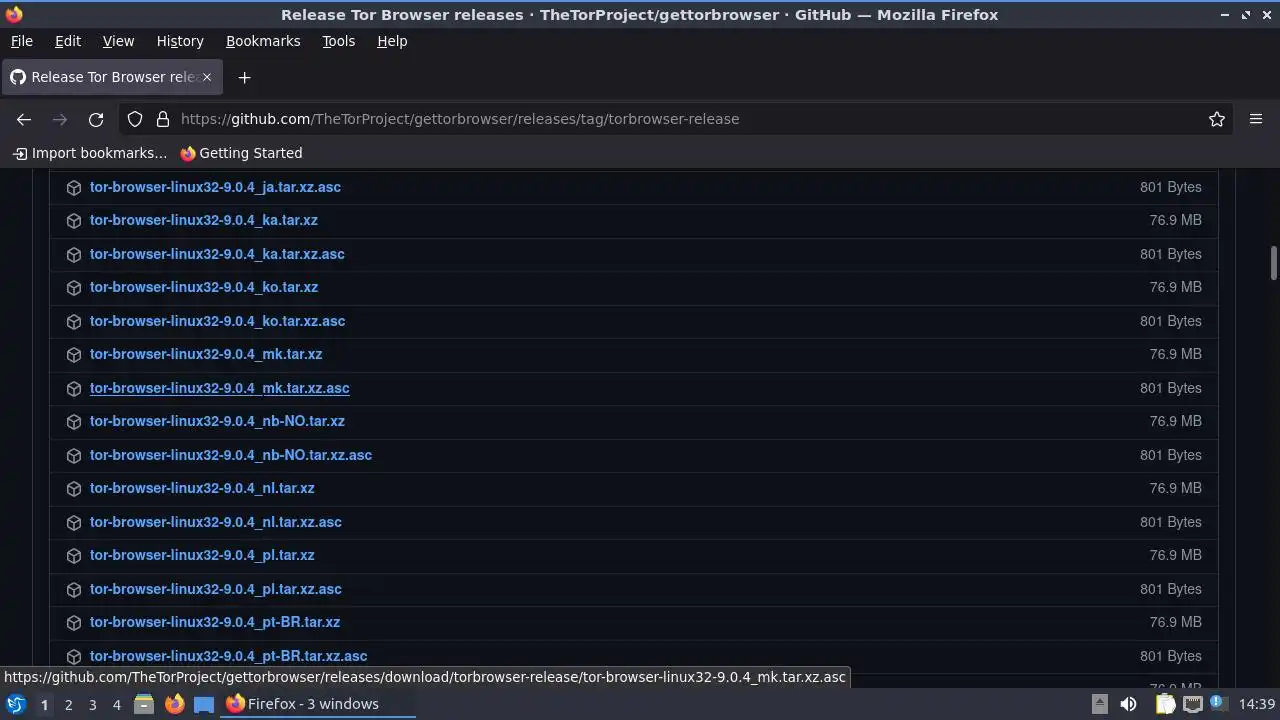Switch to virtual desktop 3
1280x720 pixels.
(92, 704)
